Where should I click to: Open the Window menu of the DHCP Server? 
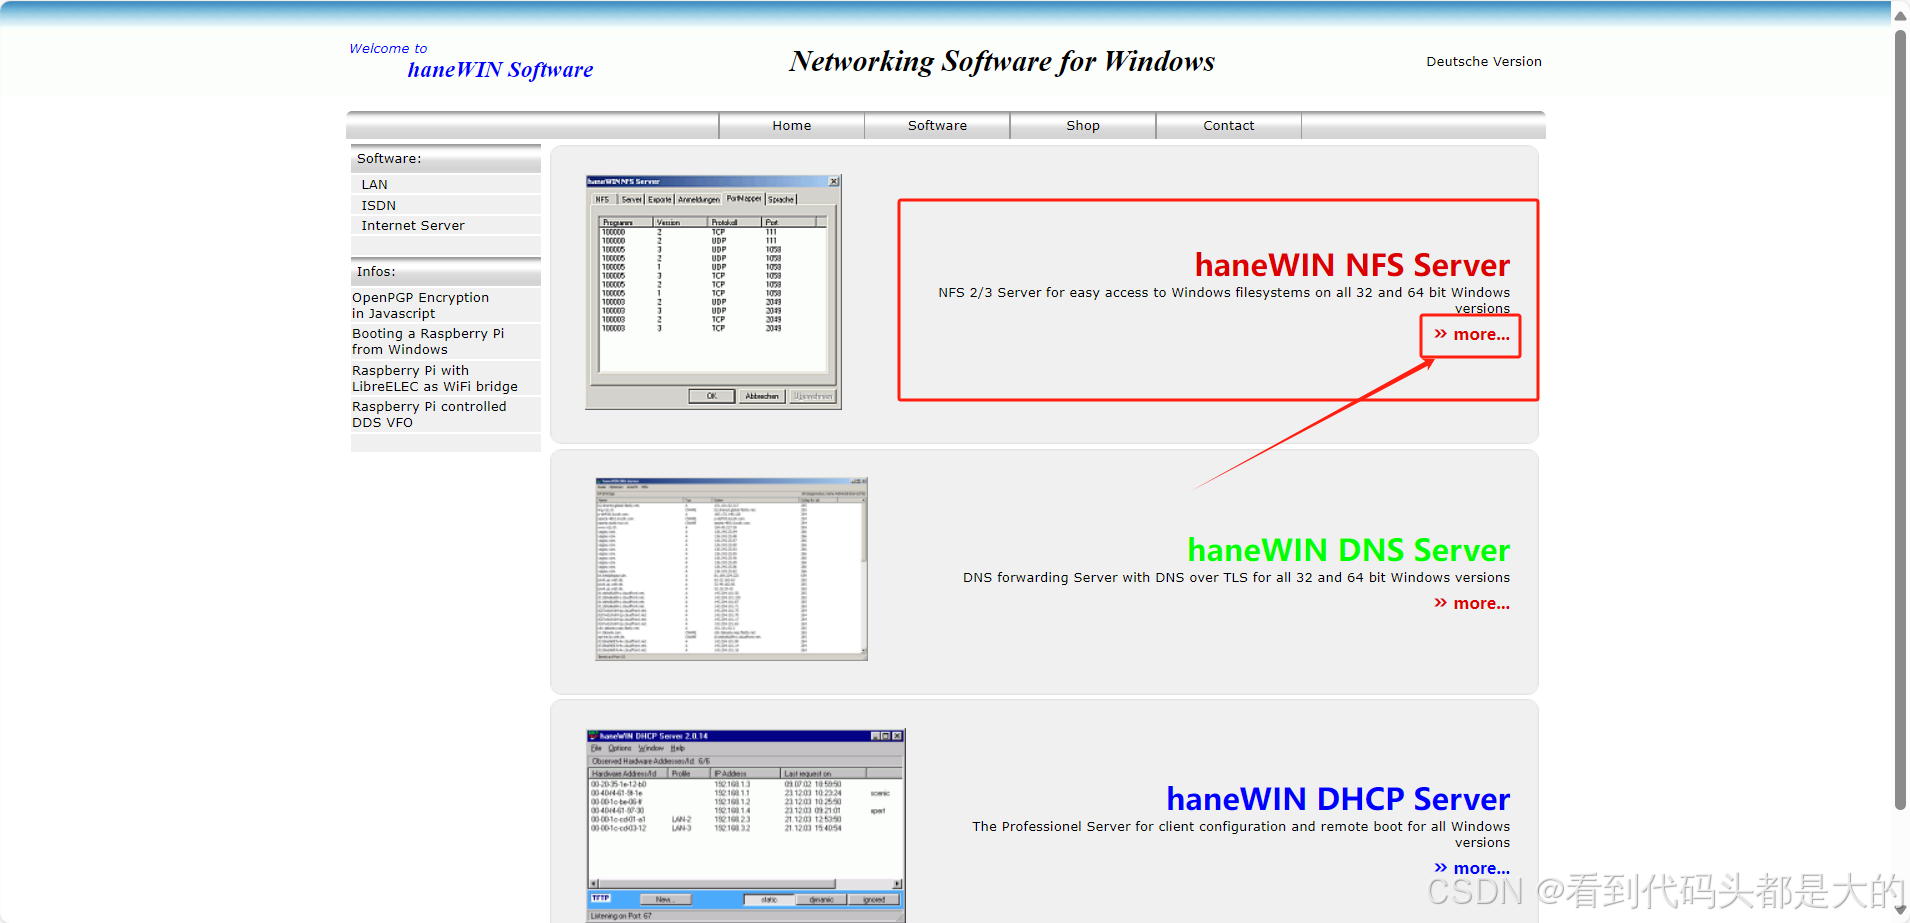coord(651,748)
